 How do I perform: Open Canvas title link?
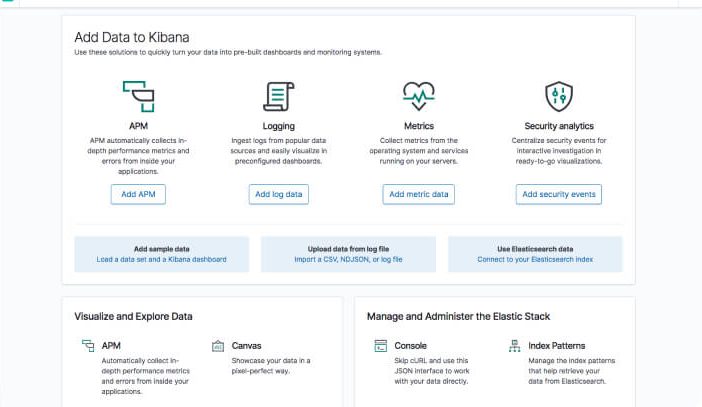(246, 346)
